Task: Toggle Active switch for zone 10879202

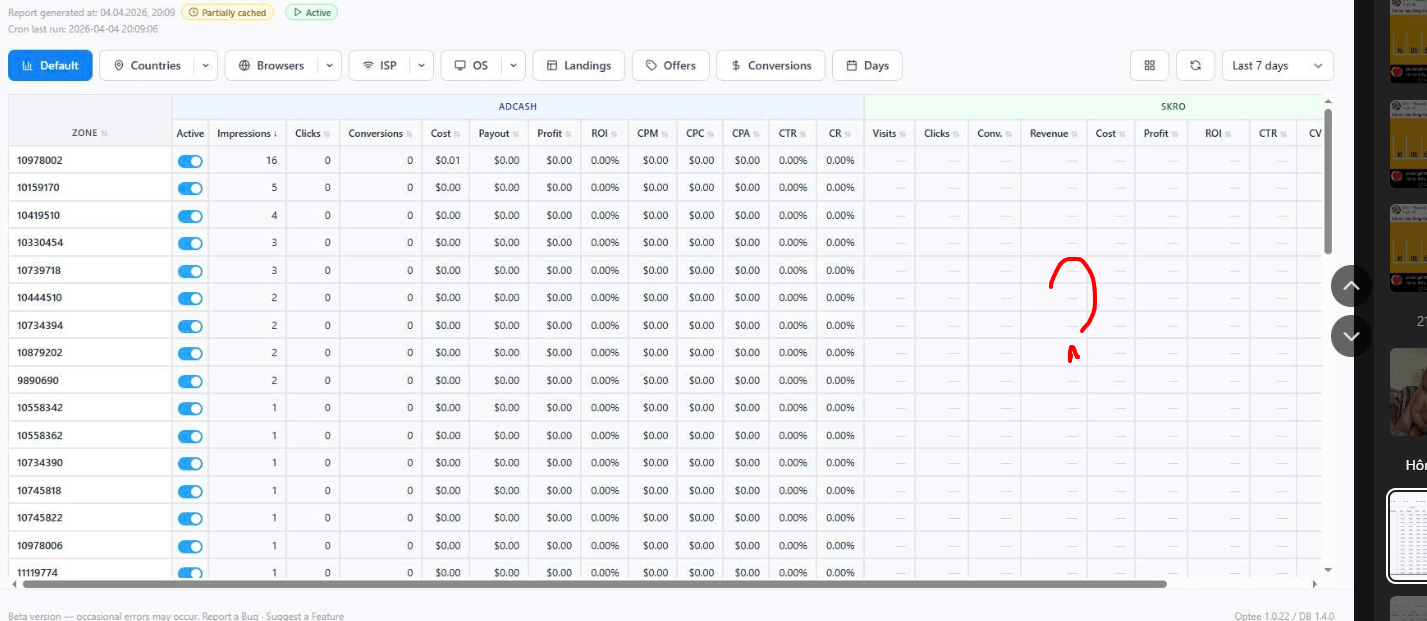Action: point(190,353)
